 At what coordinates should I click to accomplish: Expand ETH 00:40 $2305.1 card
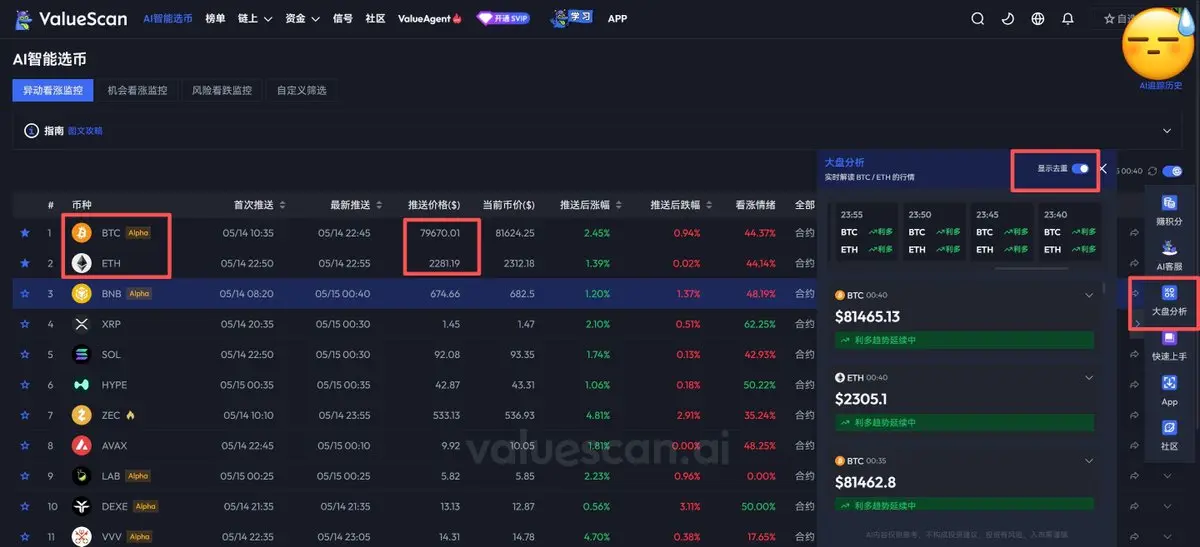tap(1089, 377)
